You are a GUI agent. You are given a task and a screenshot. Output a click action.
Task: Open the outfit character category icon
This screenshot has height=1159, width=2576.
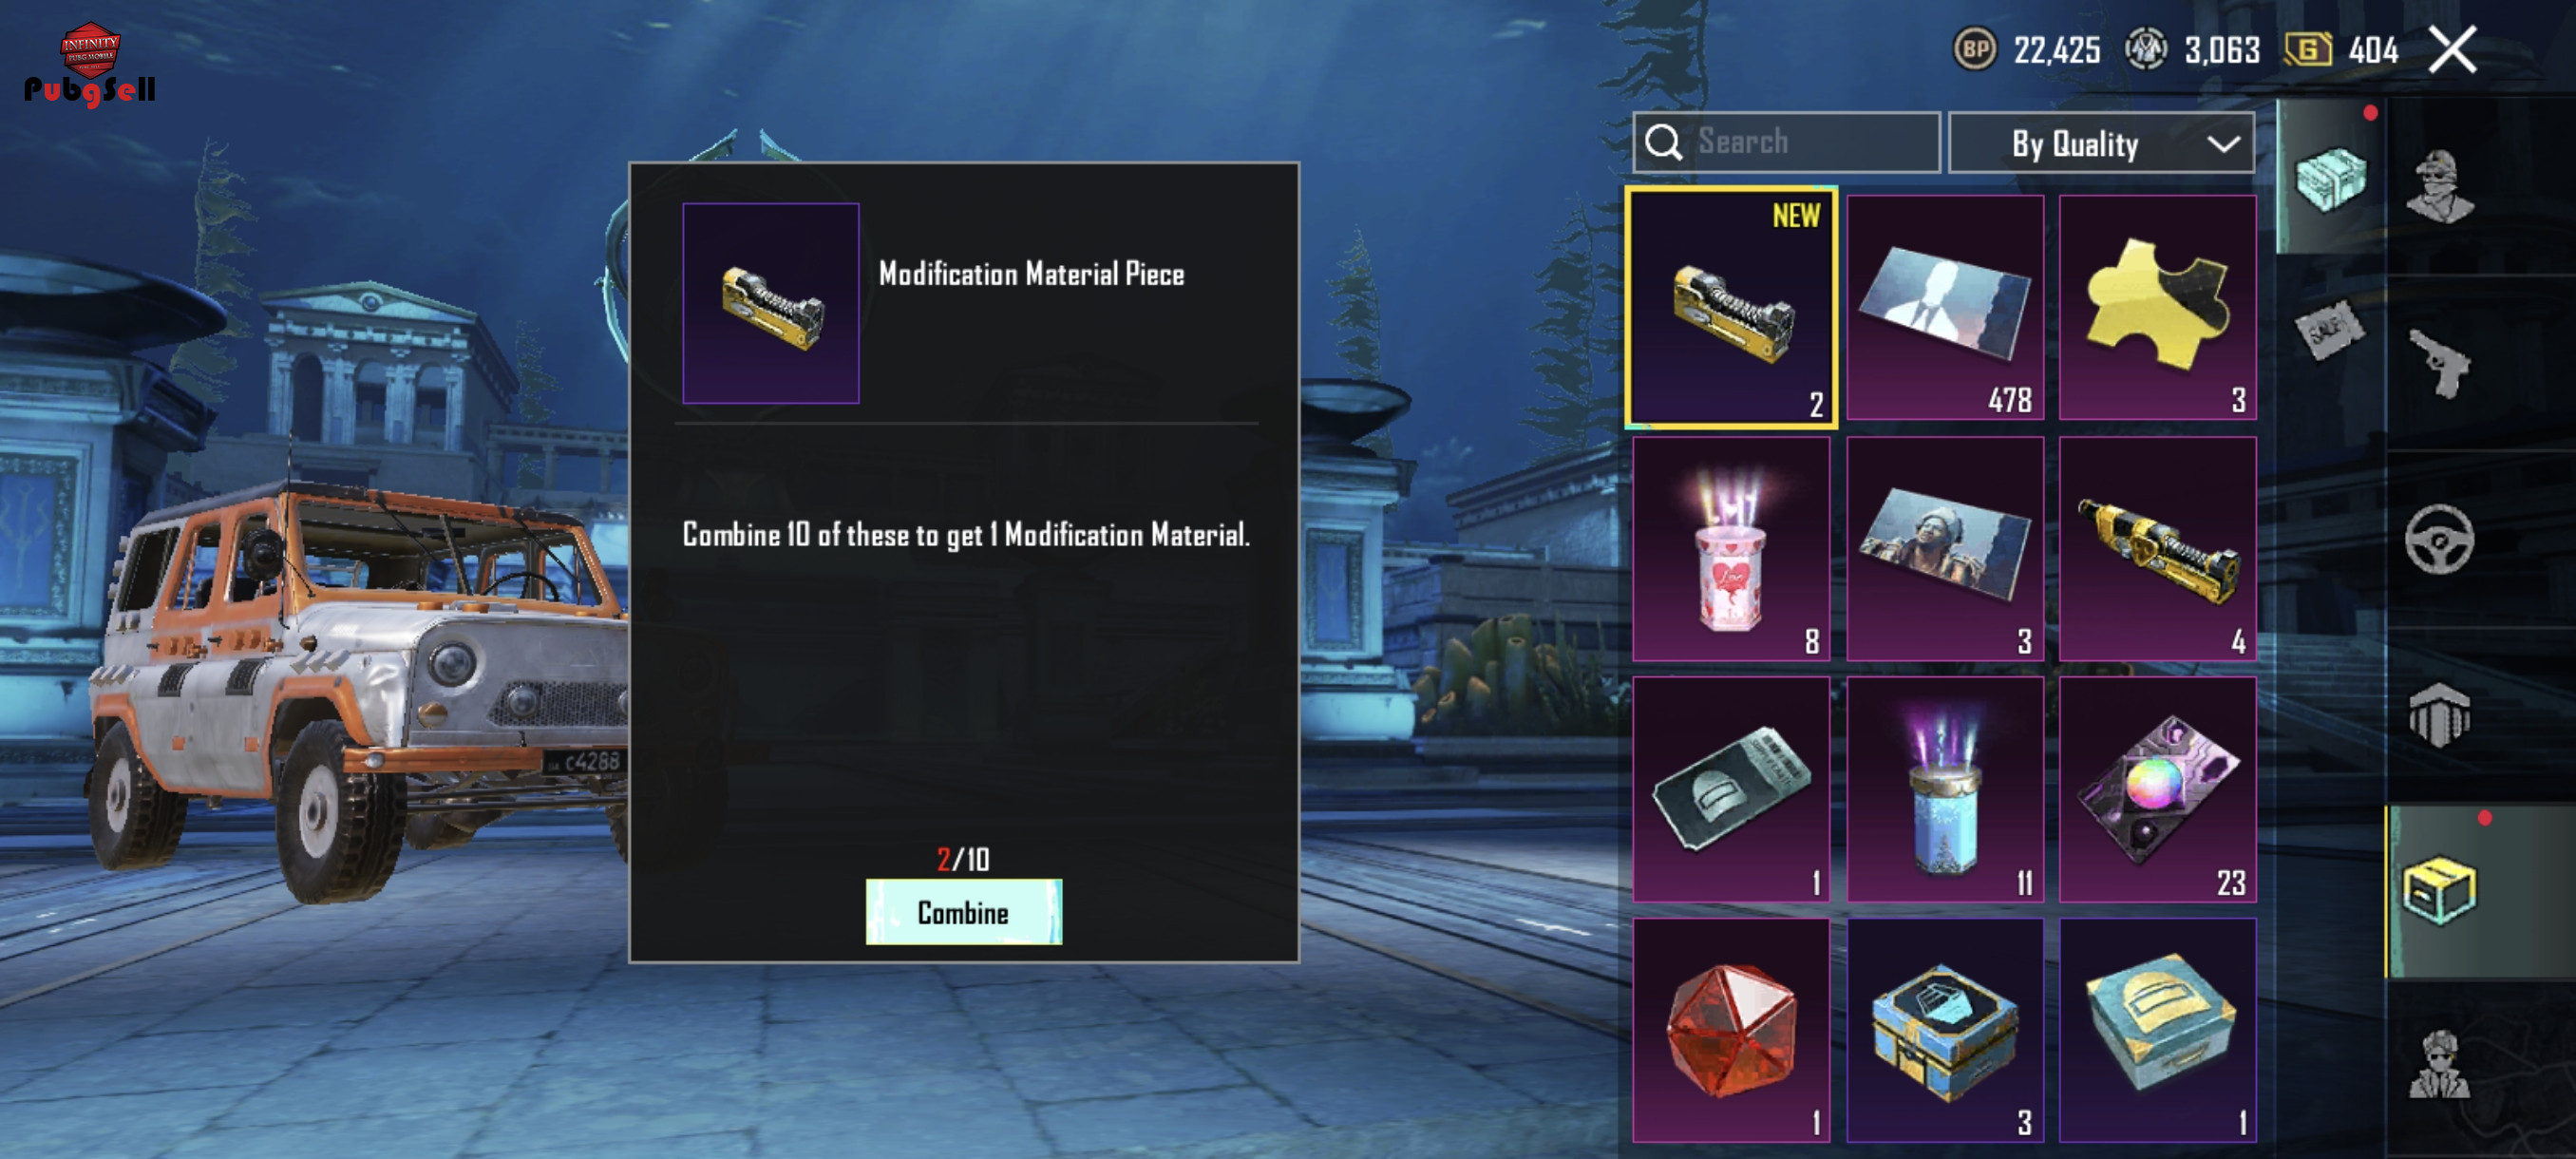(x=2440, y=187)
